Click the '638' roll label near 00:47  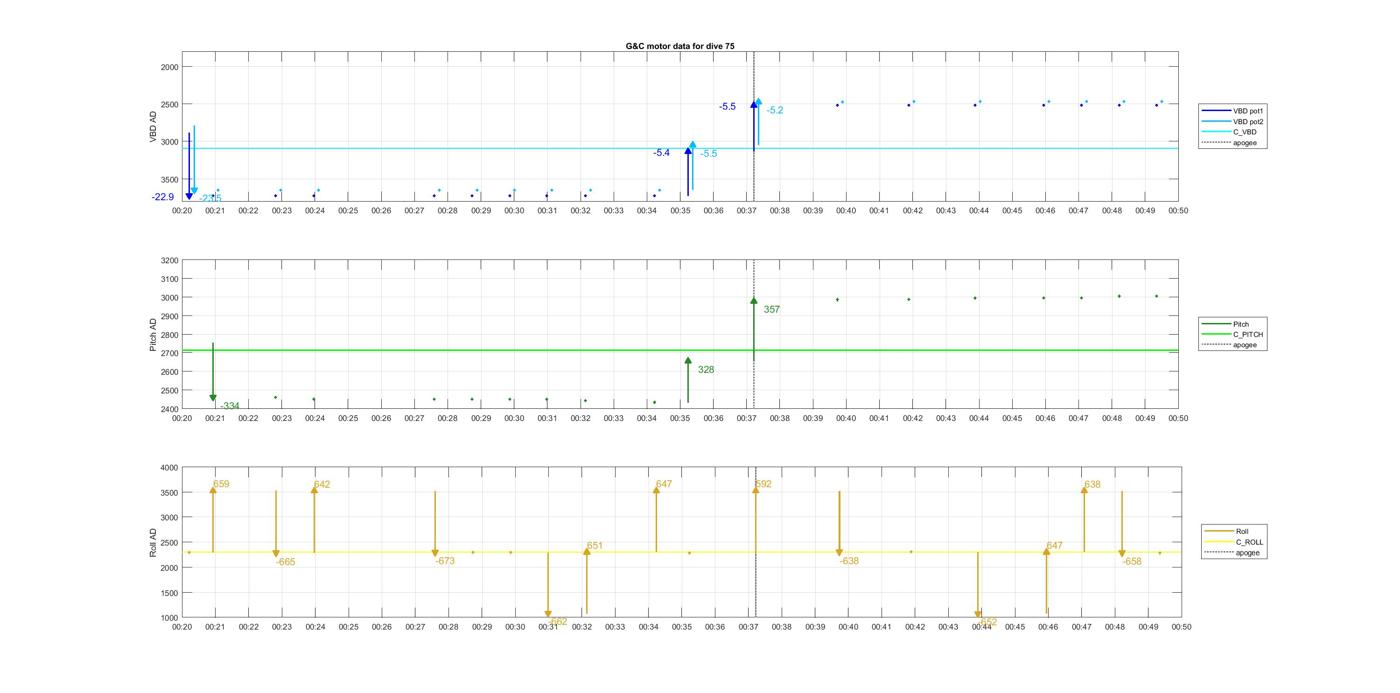click(1092, 484)
